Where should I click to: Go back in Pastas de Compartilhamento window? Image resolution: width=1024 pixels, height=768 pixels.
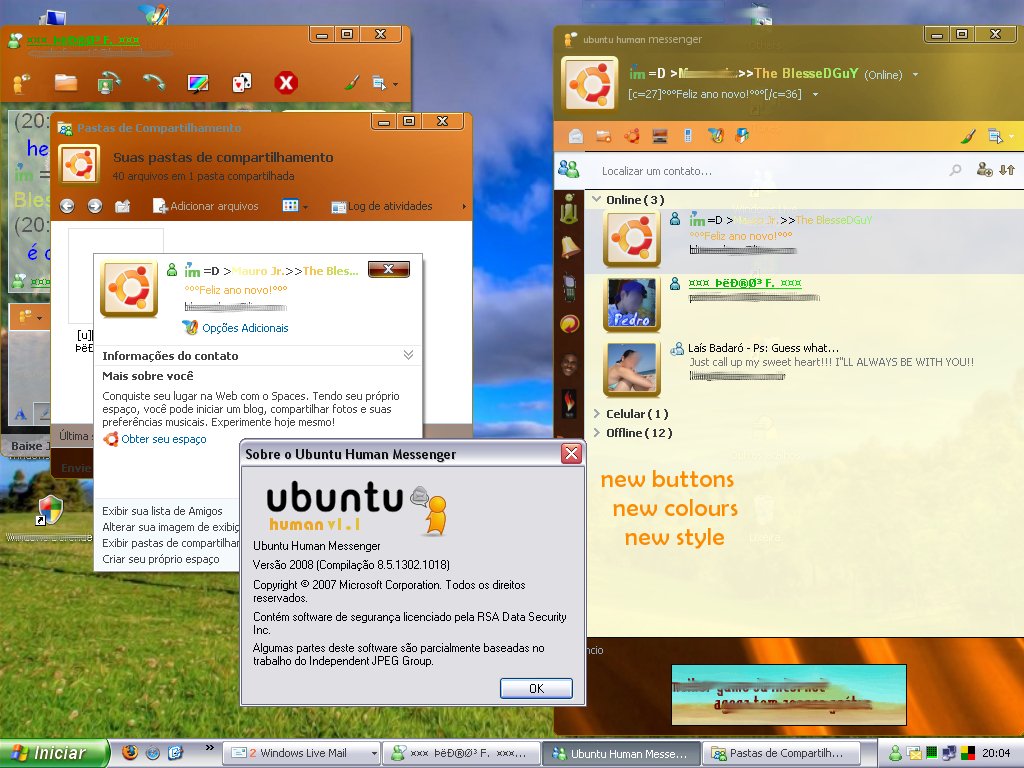click(67, 206)
